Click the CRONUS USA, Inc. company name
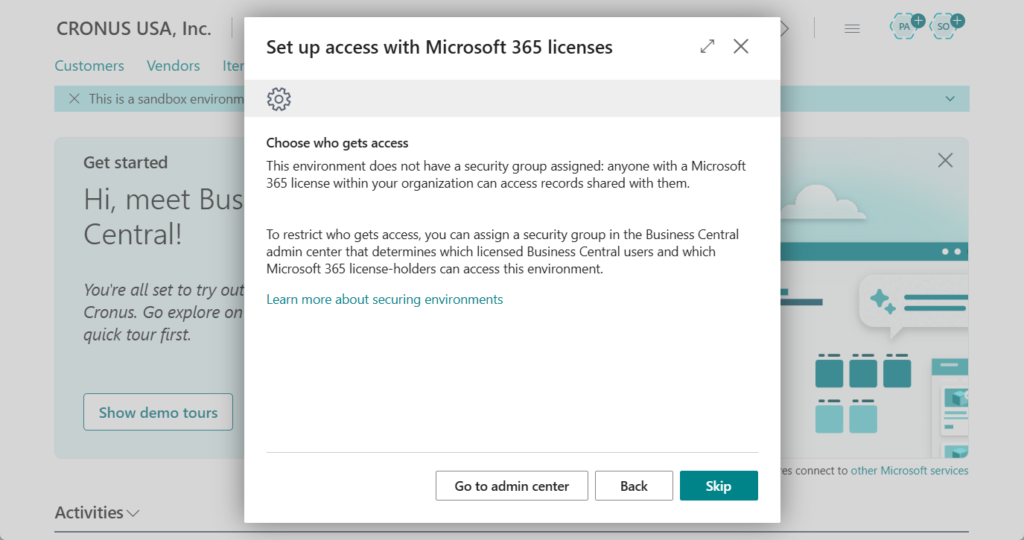This screenshot has width=1024, height=540. pyautogui.click(x=134, y=29)
